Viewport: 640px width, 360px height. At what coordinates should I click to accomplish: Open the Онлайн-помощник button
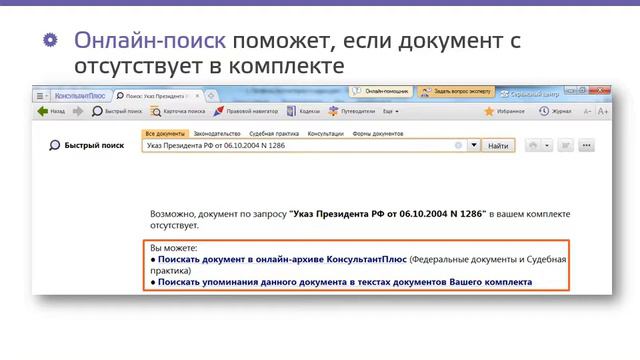381,91
